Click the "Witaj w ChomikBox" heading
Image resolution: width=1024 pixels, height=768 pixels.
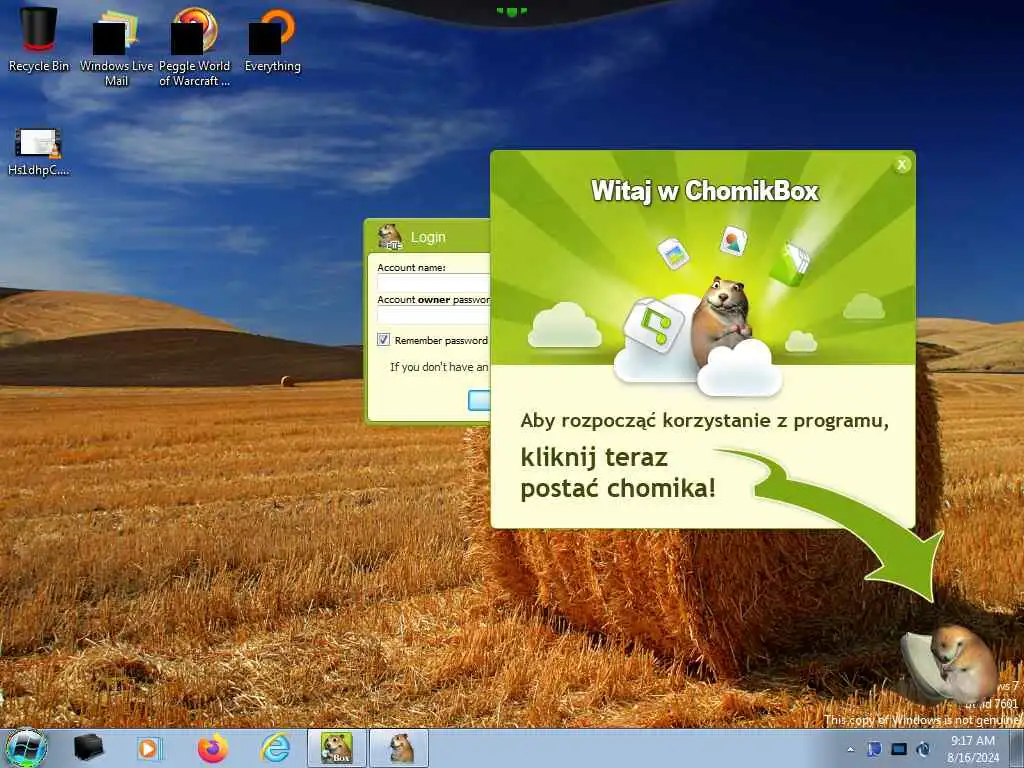(705, 191)
